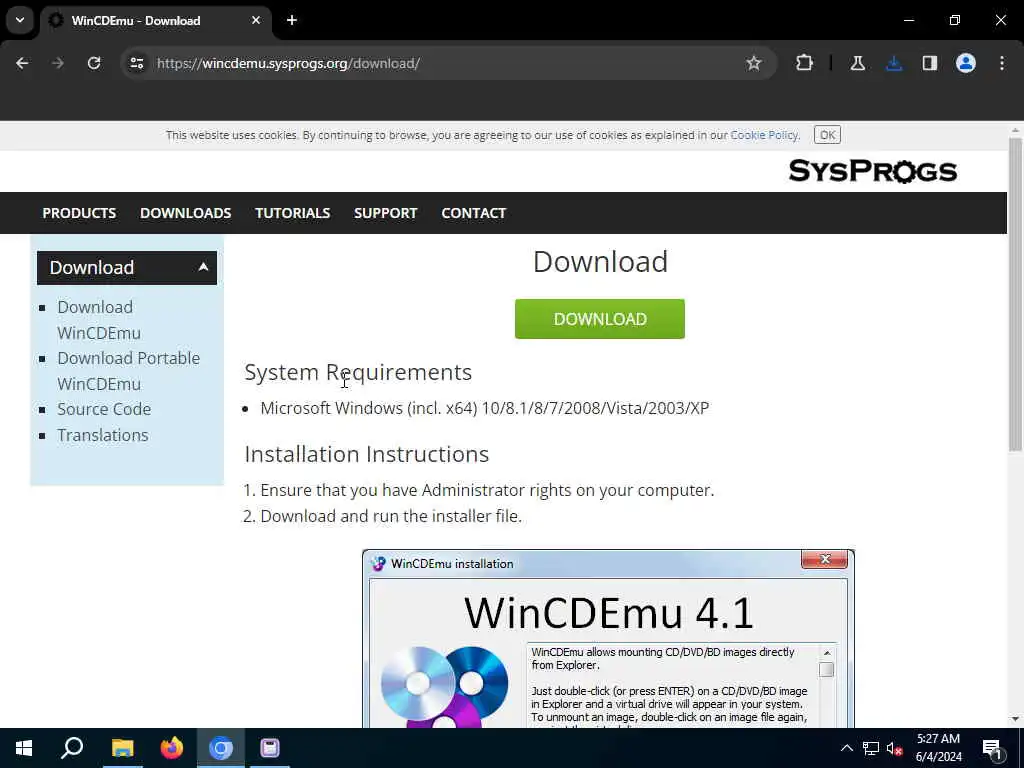The height and width of the screenshot is (768, 1024).
Task: Open the Chrome profile avatar
Action: (966, 63)
